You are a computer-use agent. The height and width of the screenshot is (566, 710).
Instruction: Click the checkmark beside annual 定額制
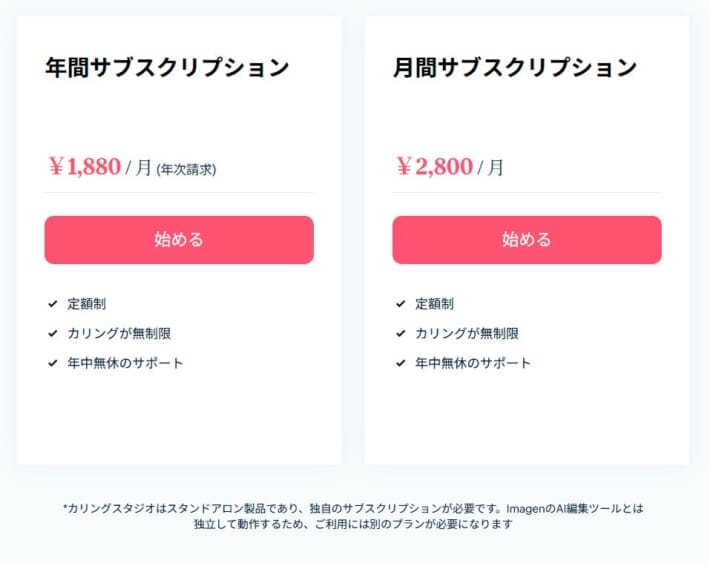pos(53,304)
